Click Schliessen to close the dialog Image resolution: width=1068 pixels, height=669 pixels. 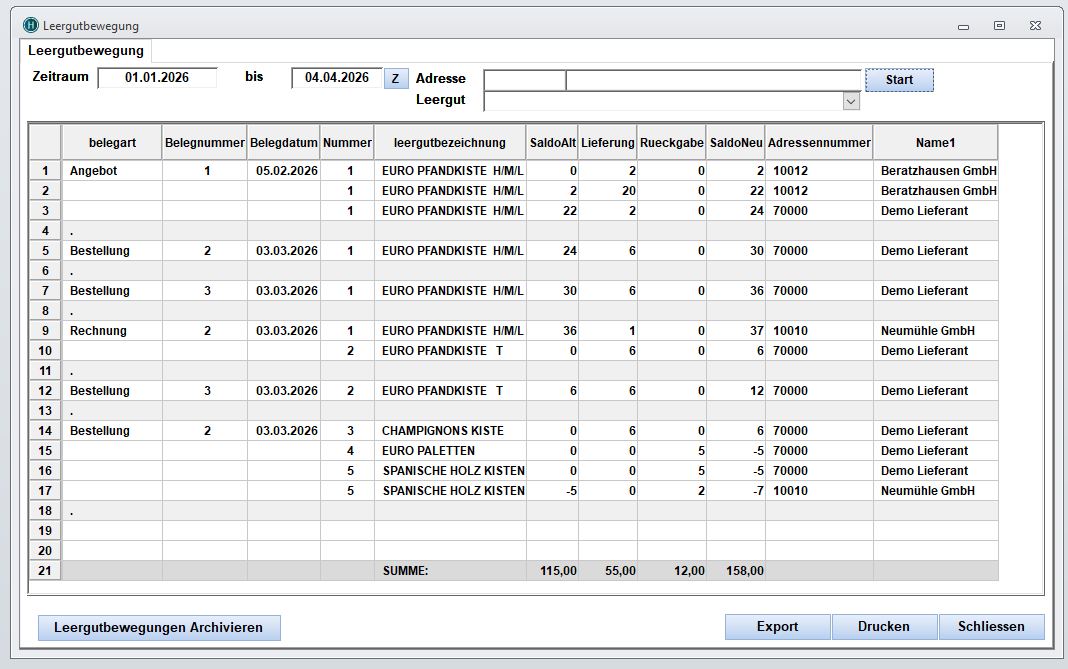click(991, 627)
